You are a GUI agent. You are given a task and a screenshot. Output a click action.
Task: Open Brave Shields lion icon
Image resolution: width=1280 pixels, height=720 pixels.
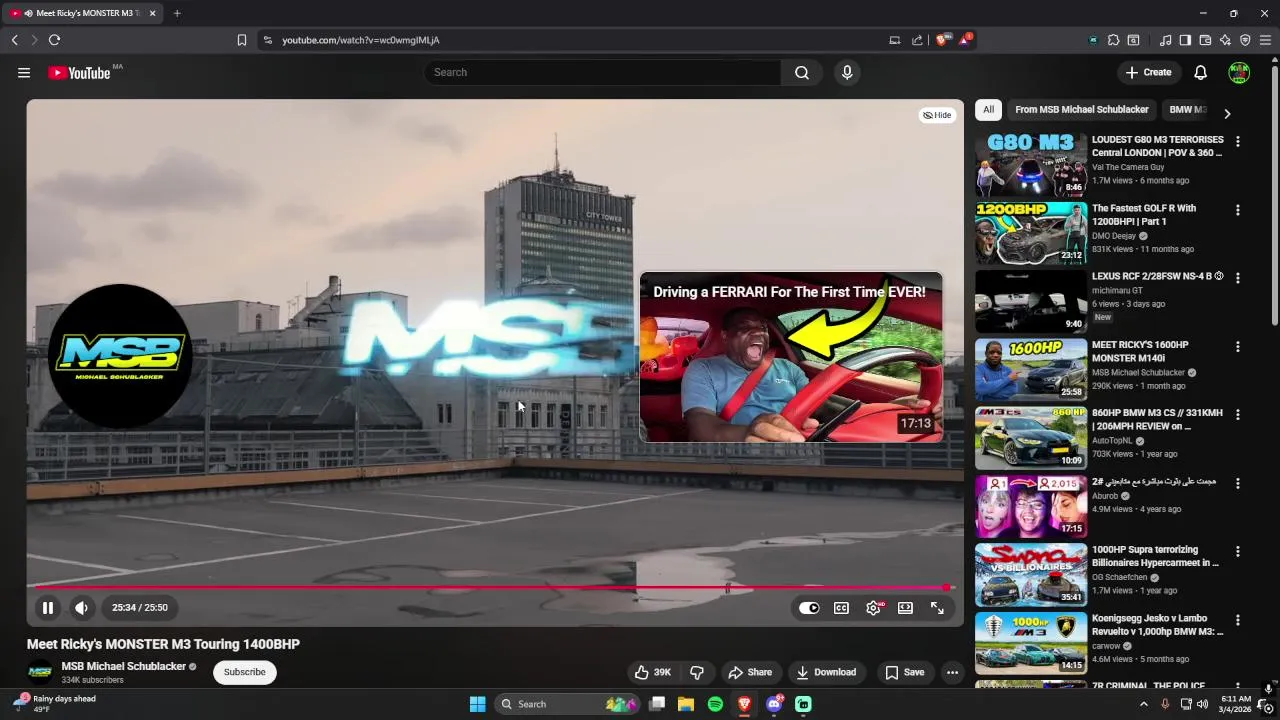coord(942,40)
